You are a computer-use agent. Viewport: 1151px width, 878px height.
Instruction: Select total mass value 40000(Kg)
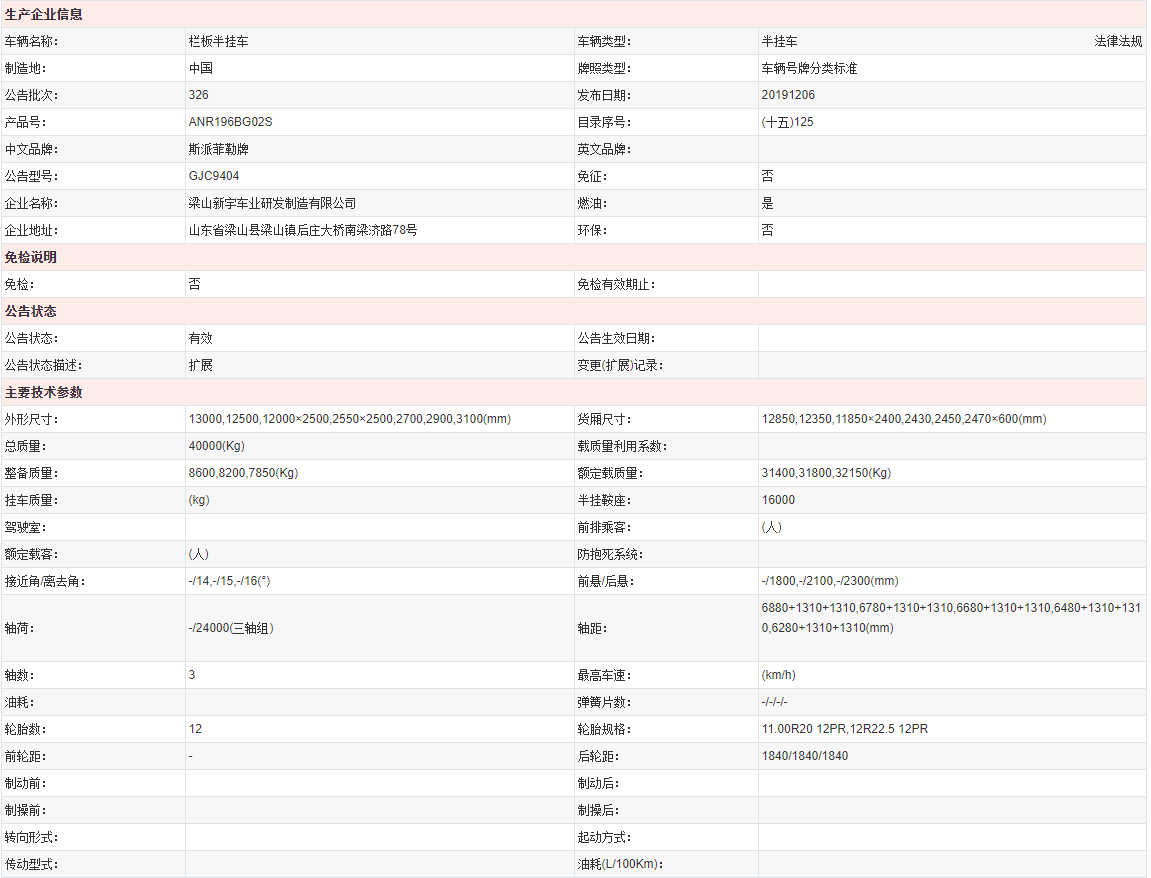(x=217, y=447)
